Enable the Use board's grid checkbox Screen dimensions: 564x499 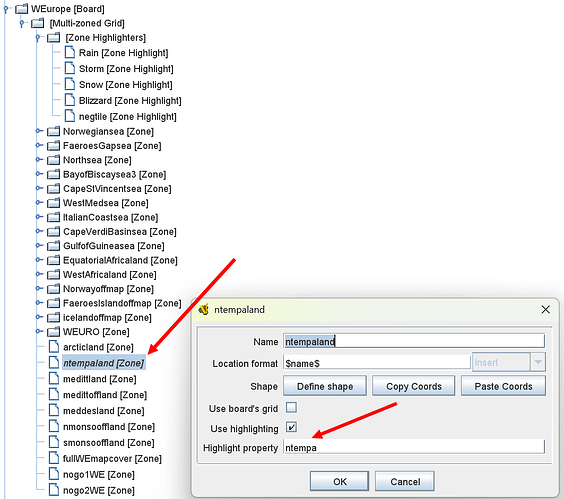(x=291, y=408)
